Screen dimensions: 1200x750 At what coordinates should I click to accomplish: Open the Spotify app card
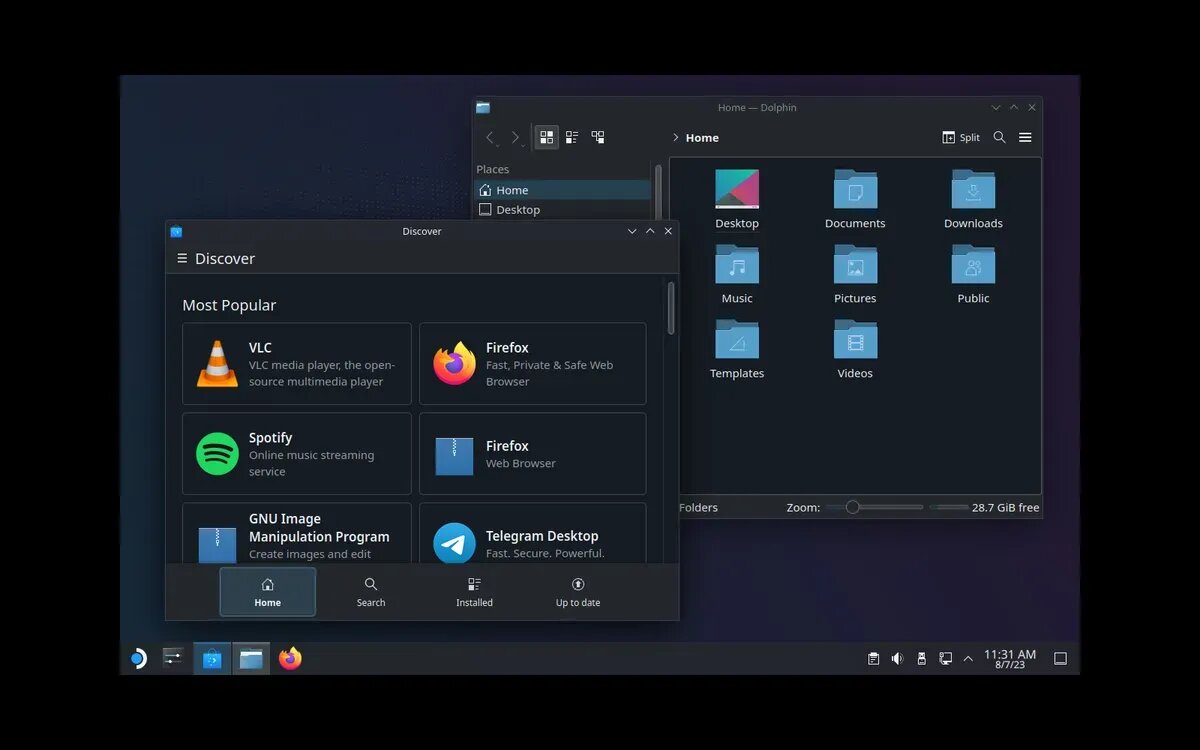coord(297,453)
